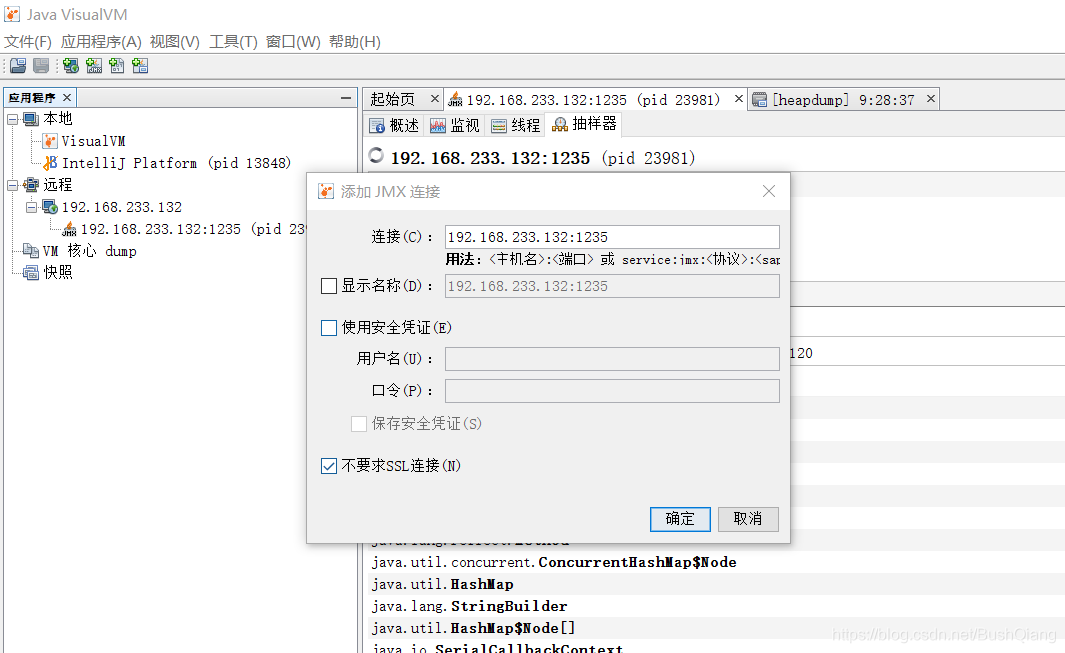The height and width of the screenshot is (653, 1065).
Task: Click the 口令(P) password field
Action: tap(612, 391)
